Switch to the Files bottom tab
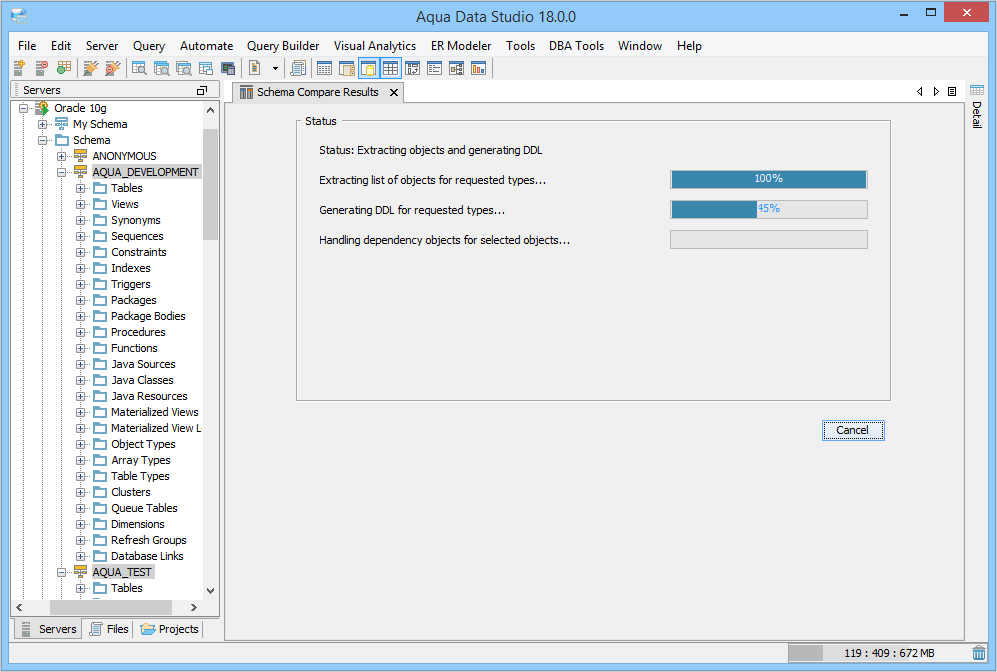The image size is (997, 672). 109,629
